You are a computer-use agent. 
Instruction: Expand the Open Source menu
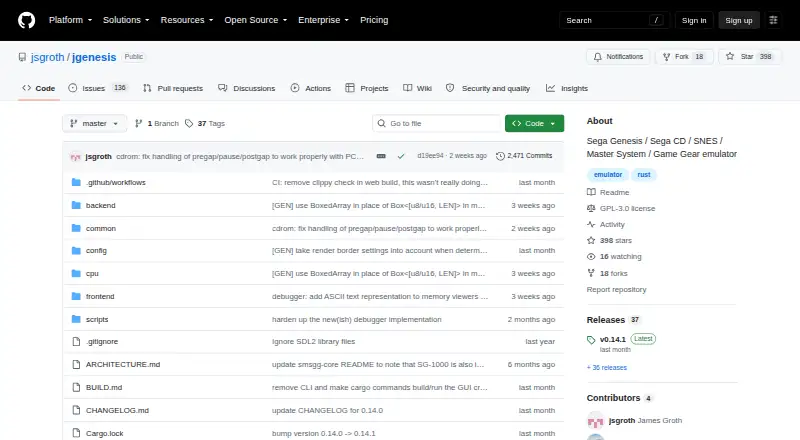pos(256,20)
